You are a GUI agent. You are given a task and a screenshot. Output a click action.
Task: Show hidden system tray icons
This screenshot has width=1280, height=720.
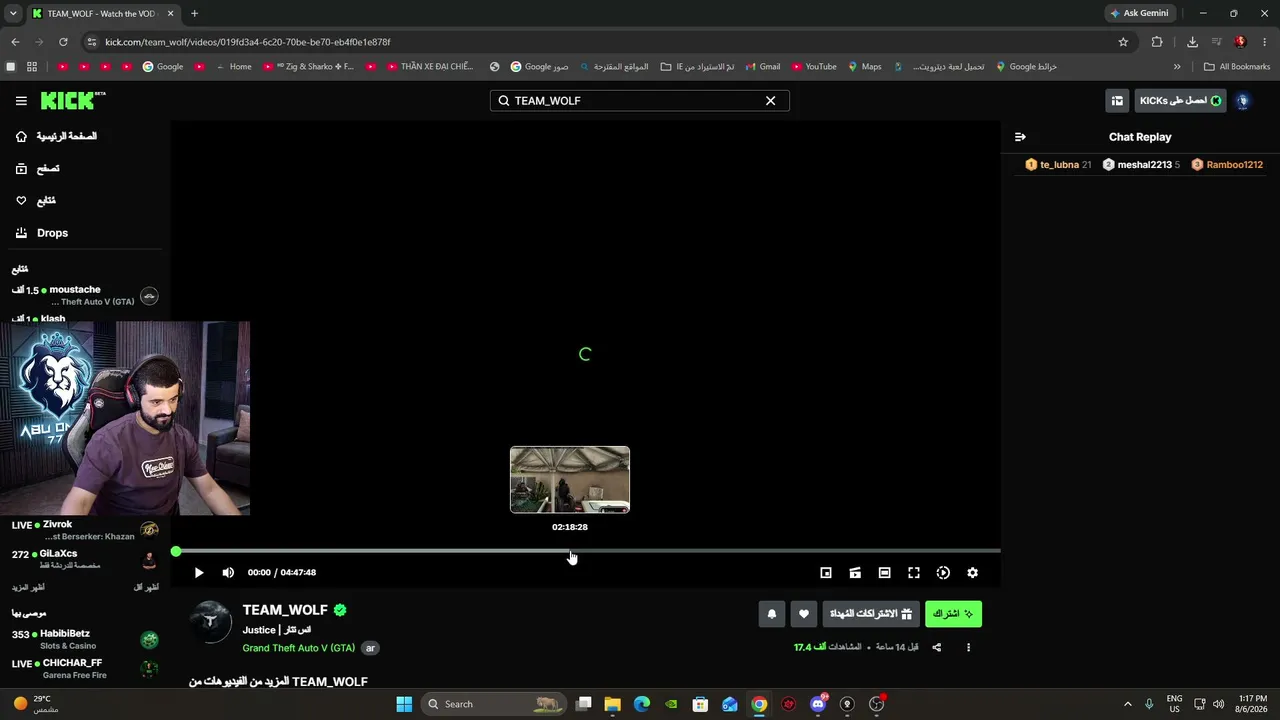click(x=1128, y=704)
